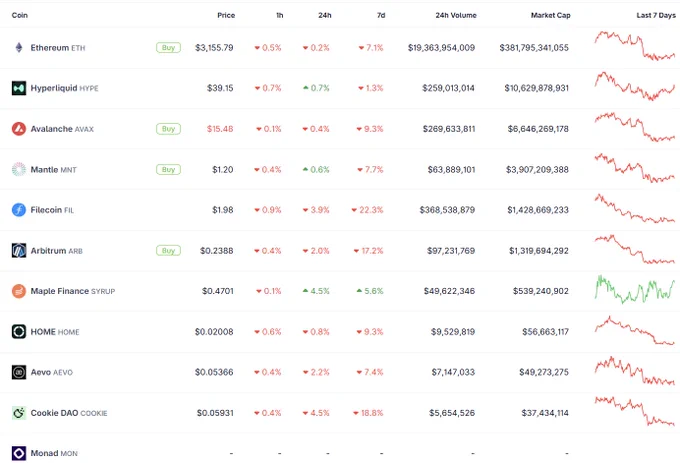The height and width of the screenshot is (463, 680).
Task: Sort by the Price column header
Action: tap(226, 15)
